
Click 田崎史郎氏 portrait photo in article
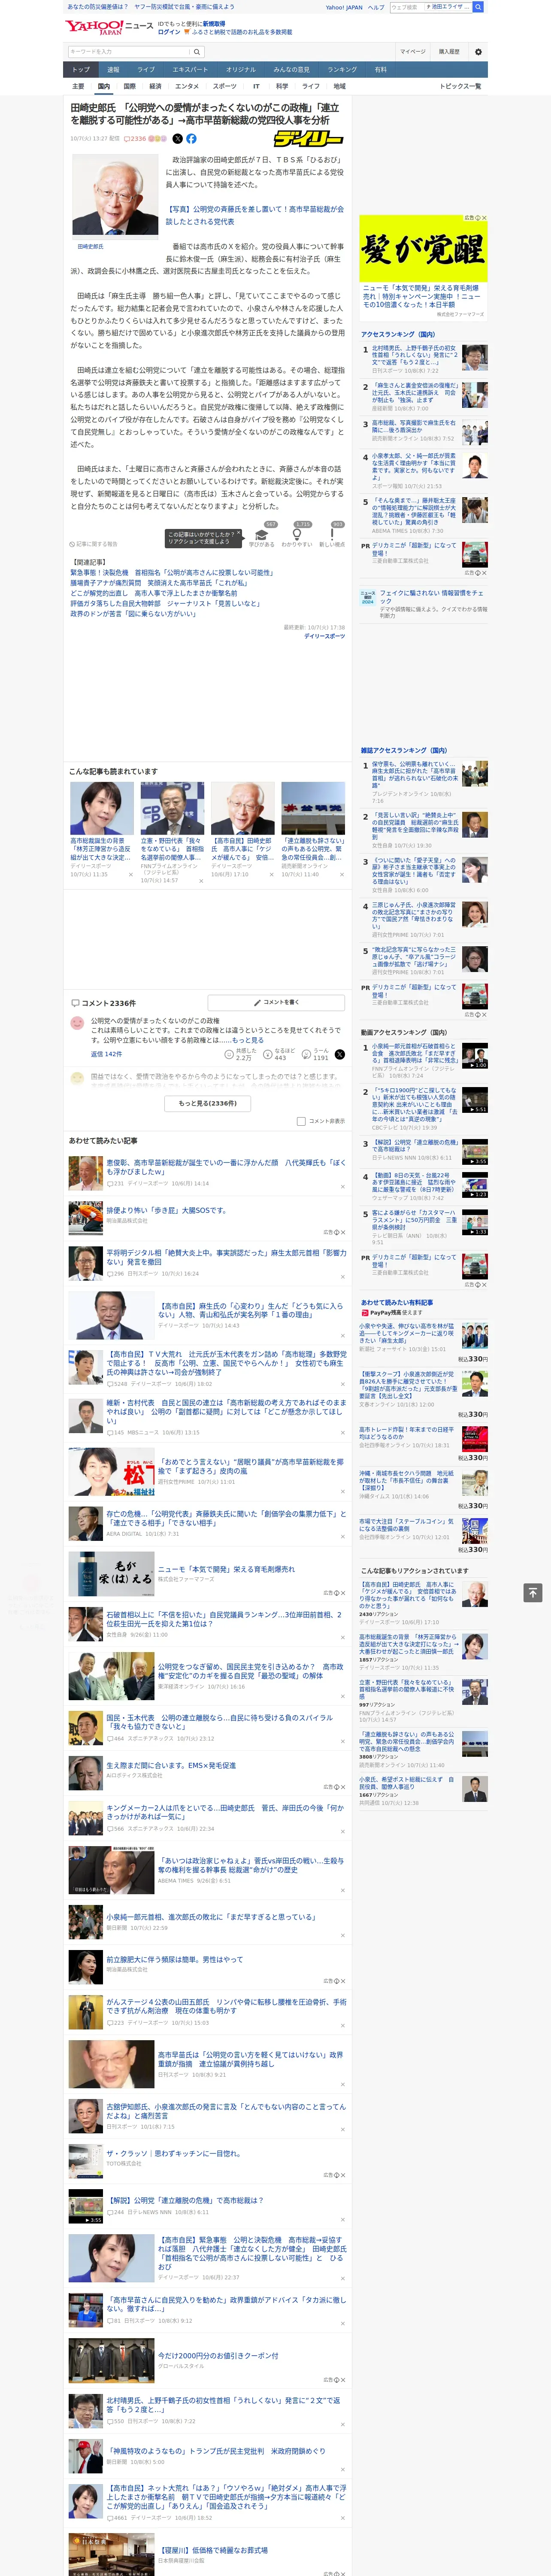click(115, 195)
